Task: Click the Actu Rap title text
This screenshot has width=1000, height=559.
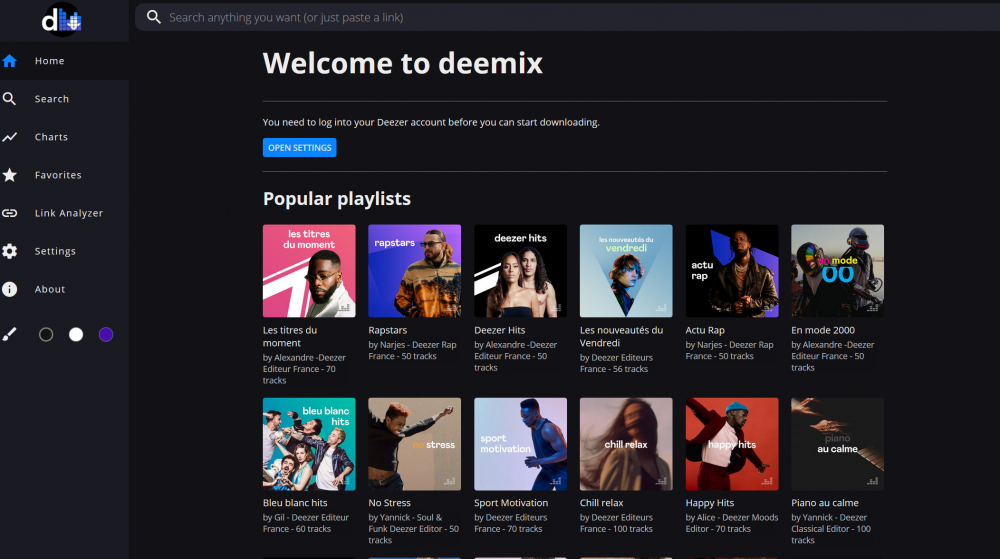Action: [705, 330]
